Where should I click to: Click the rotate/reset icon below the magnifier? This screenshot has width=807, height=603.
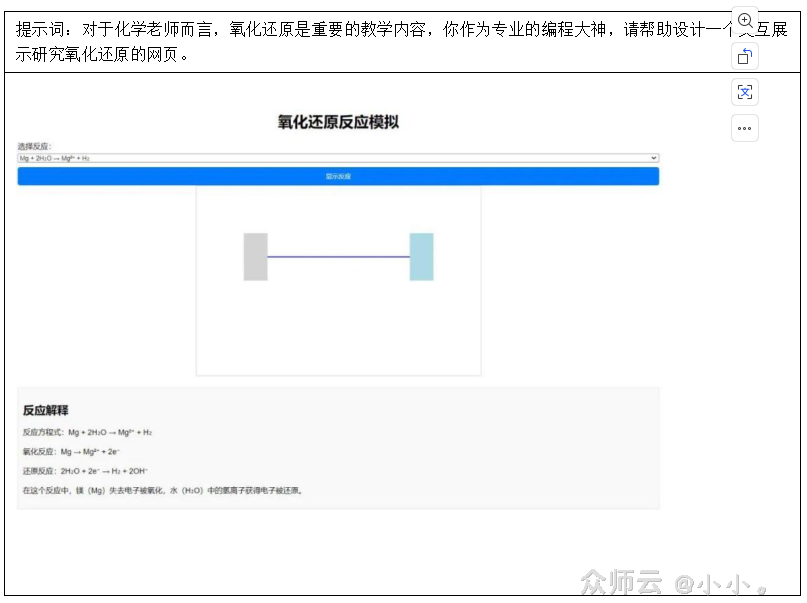point(745,56)
